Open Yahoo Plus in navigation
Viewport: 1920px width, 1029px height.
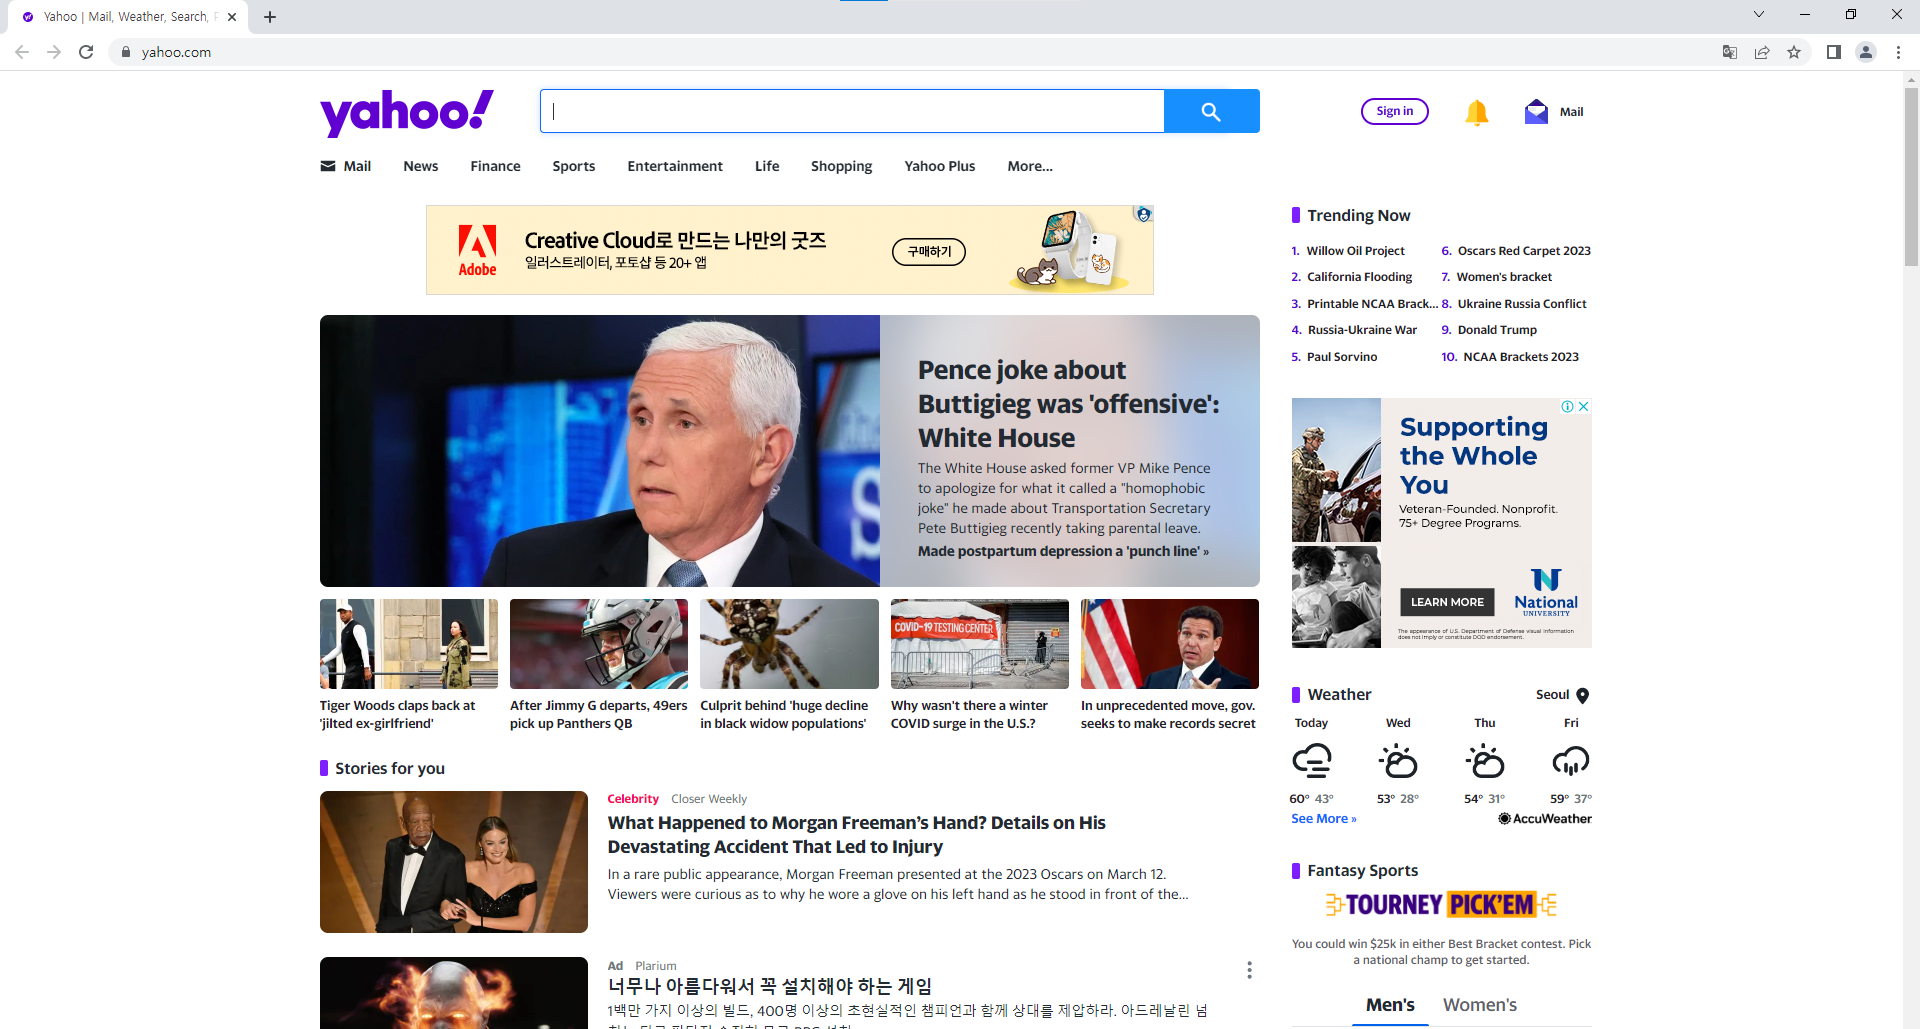pos(940,167)
